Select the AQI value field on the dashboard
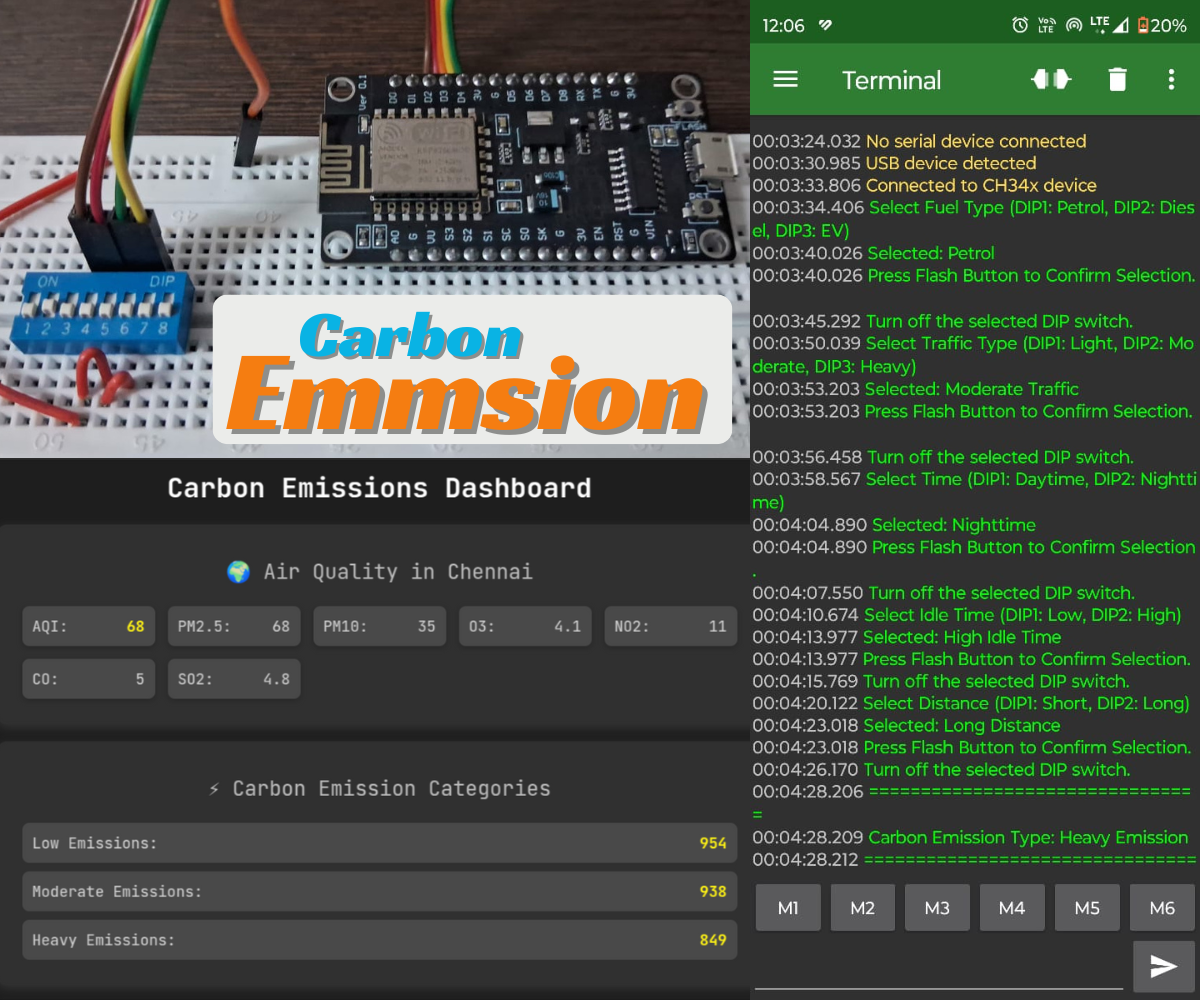The height and width of the screenshot is (1000, 1200). coord(88,626)
